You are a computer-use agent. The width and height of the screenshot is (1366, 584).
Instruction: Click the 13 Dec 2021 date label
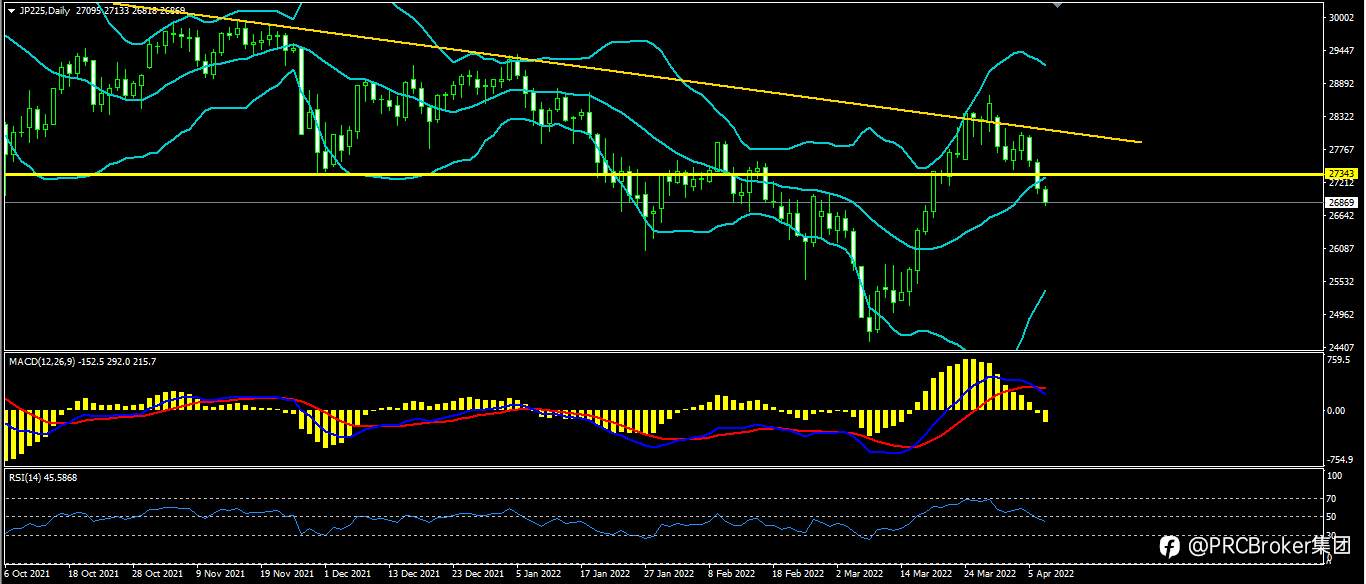point(414,575)
